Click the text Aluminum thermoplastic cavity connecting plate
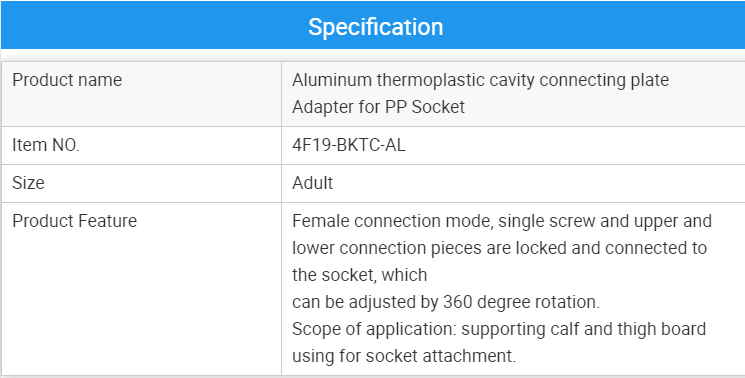745x378 pixels. [480, 80]
